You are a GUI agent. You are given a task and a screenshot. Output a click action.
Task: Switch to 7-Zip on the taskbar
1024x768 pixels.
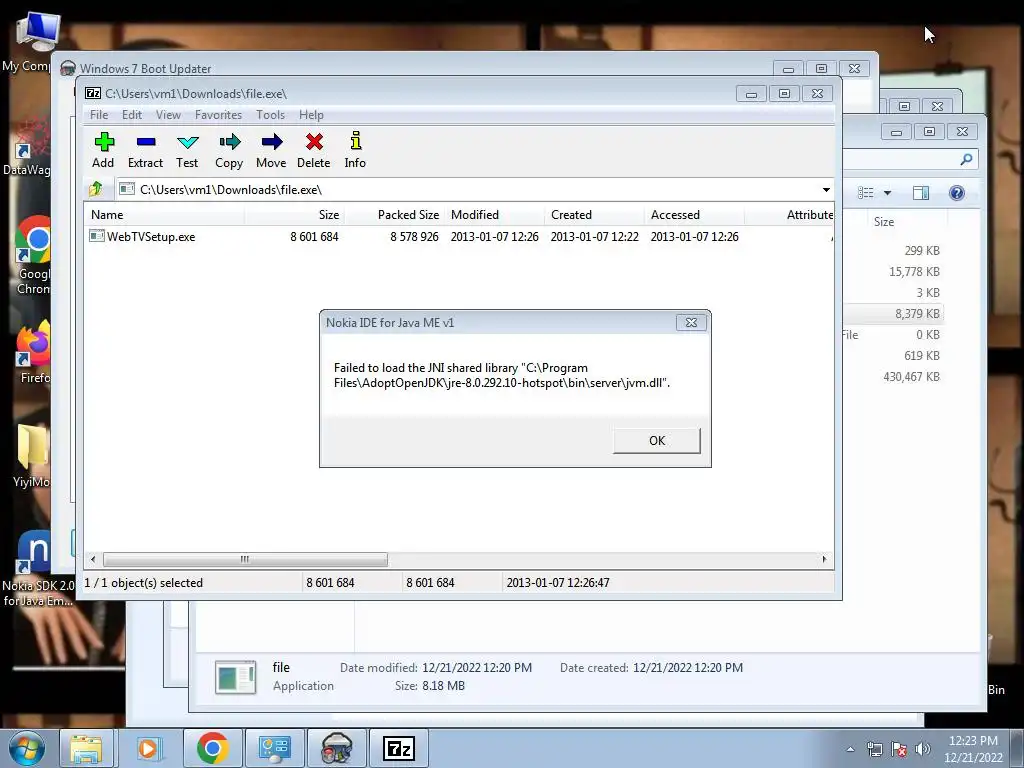click(x=399, y=748)
